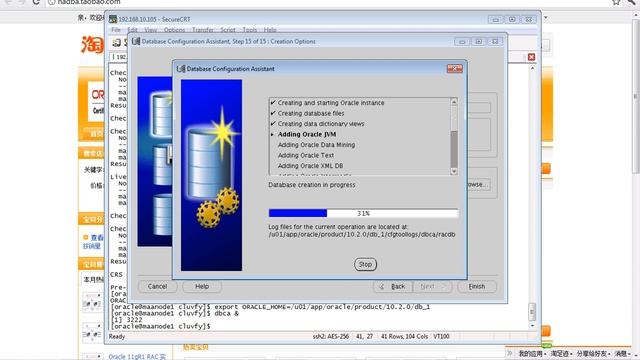The width and height of the screenshot is (640, 360).
Task: Click the Creation Options window title bar text
Action: pyautogui.click(x=229, y=41)
